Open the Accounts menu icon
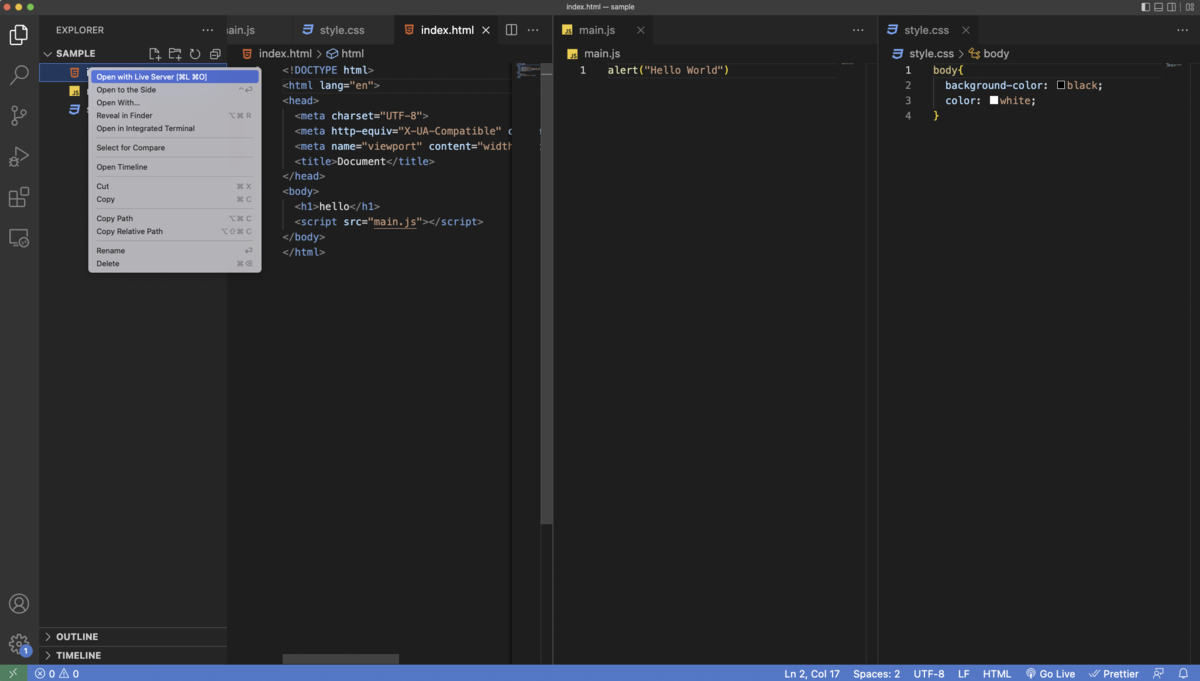The width and height of the screenshot is (1200, 681). click(x=19, y=604)
